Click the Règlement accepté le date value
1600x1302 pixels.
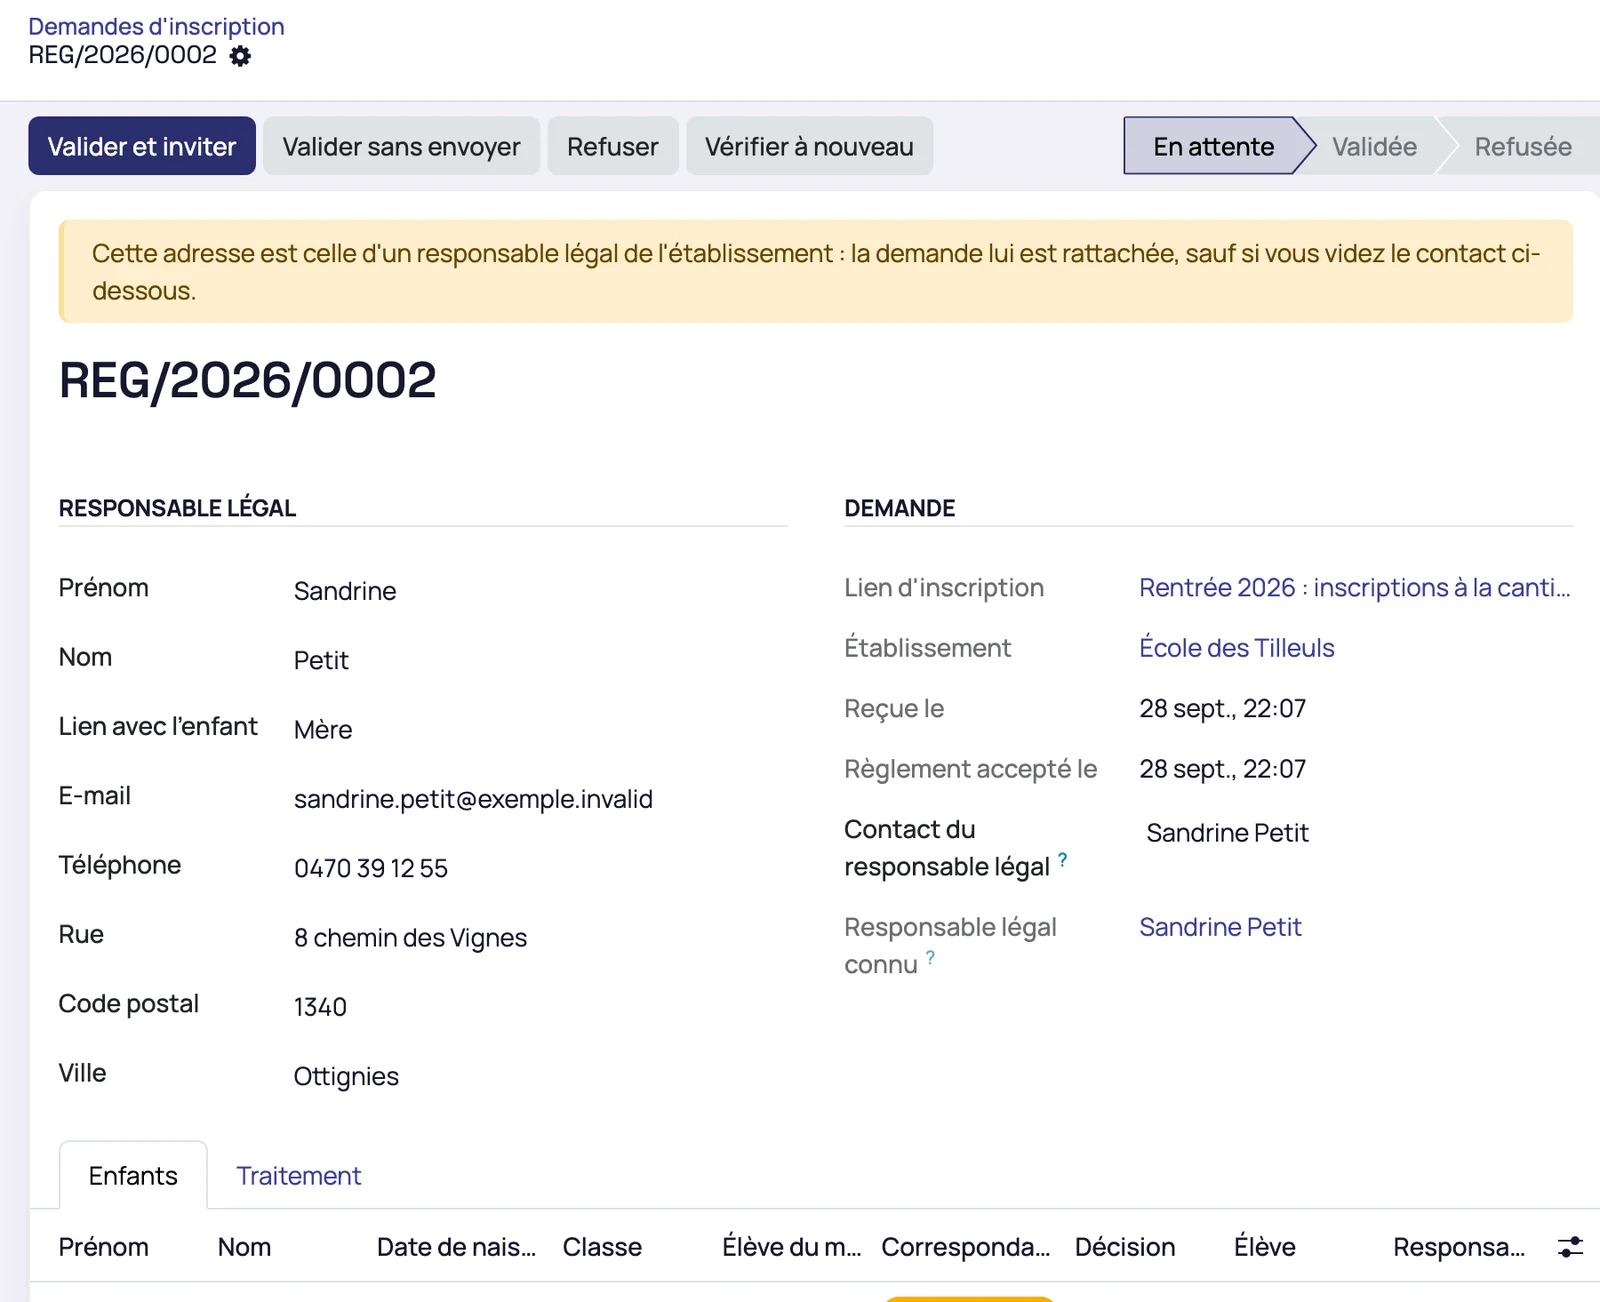tap(1222, 769)
